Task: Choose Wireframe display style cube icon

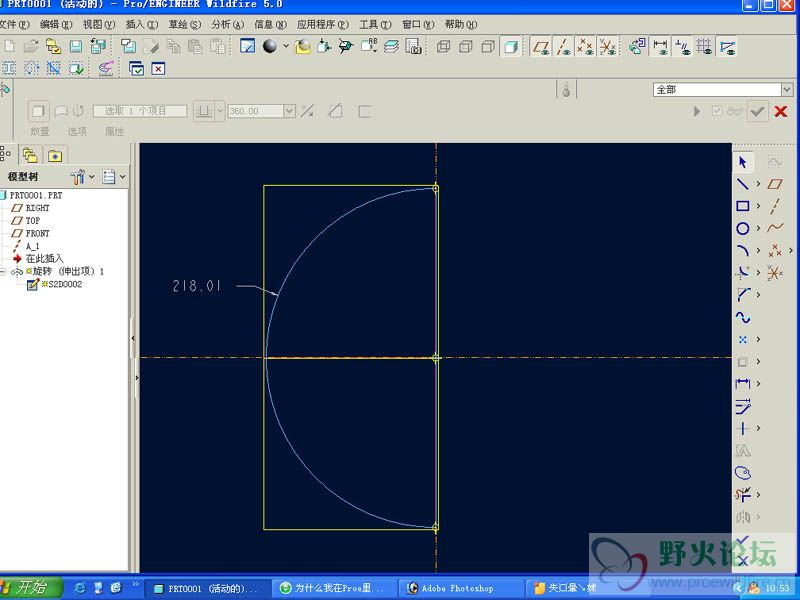Action: pos(443,47)
